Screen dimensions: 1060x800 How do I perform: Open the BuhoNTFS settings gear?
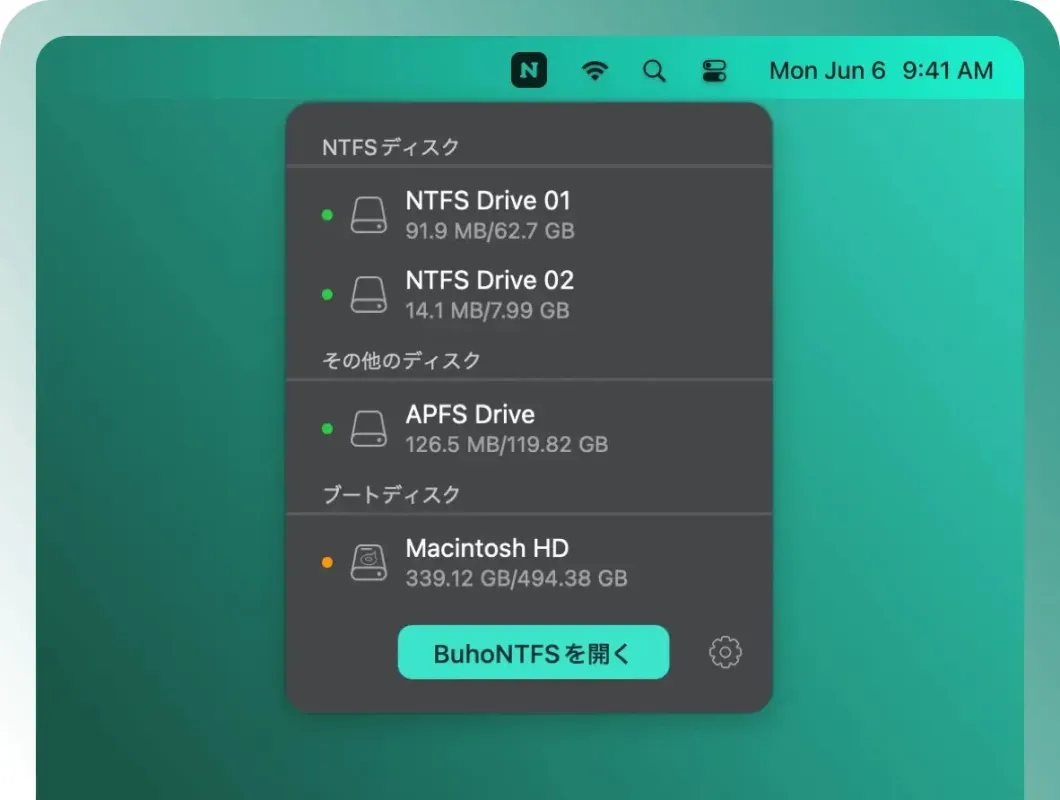pos(724,652)
